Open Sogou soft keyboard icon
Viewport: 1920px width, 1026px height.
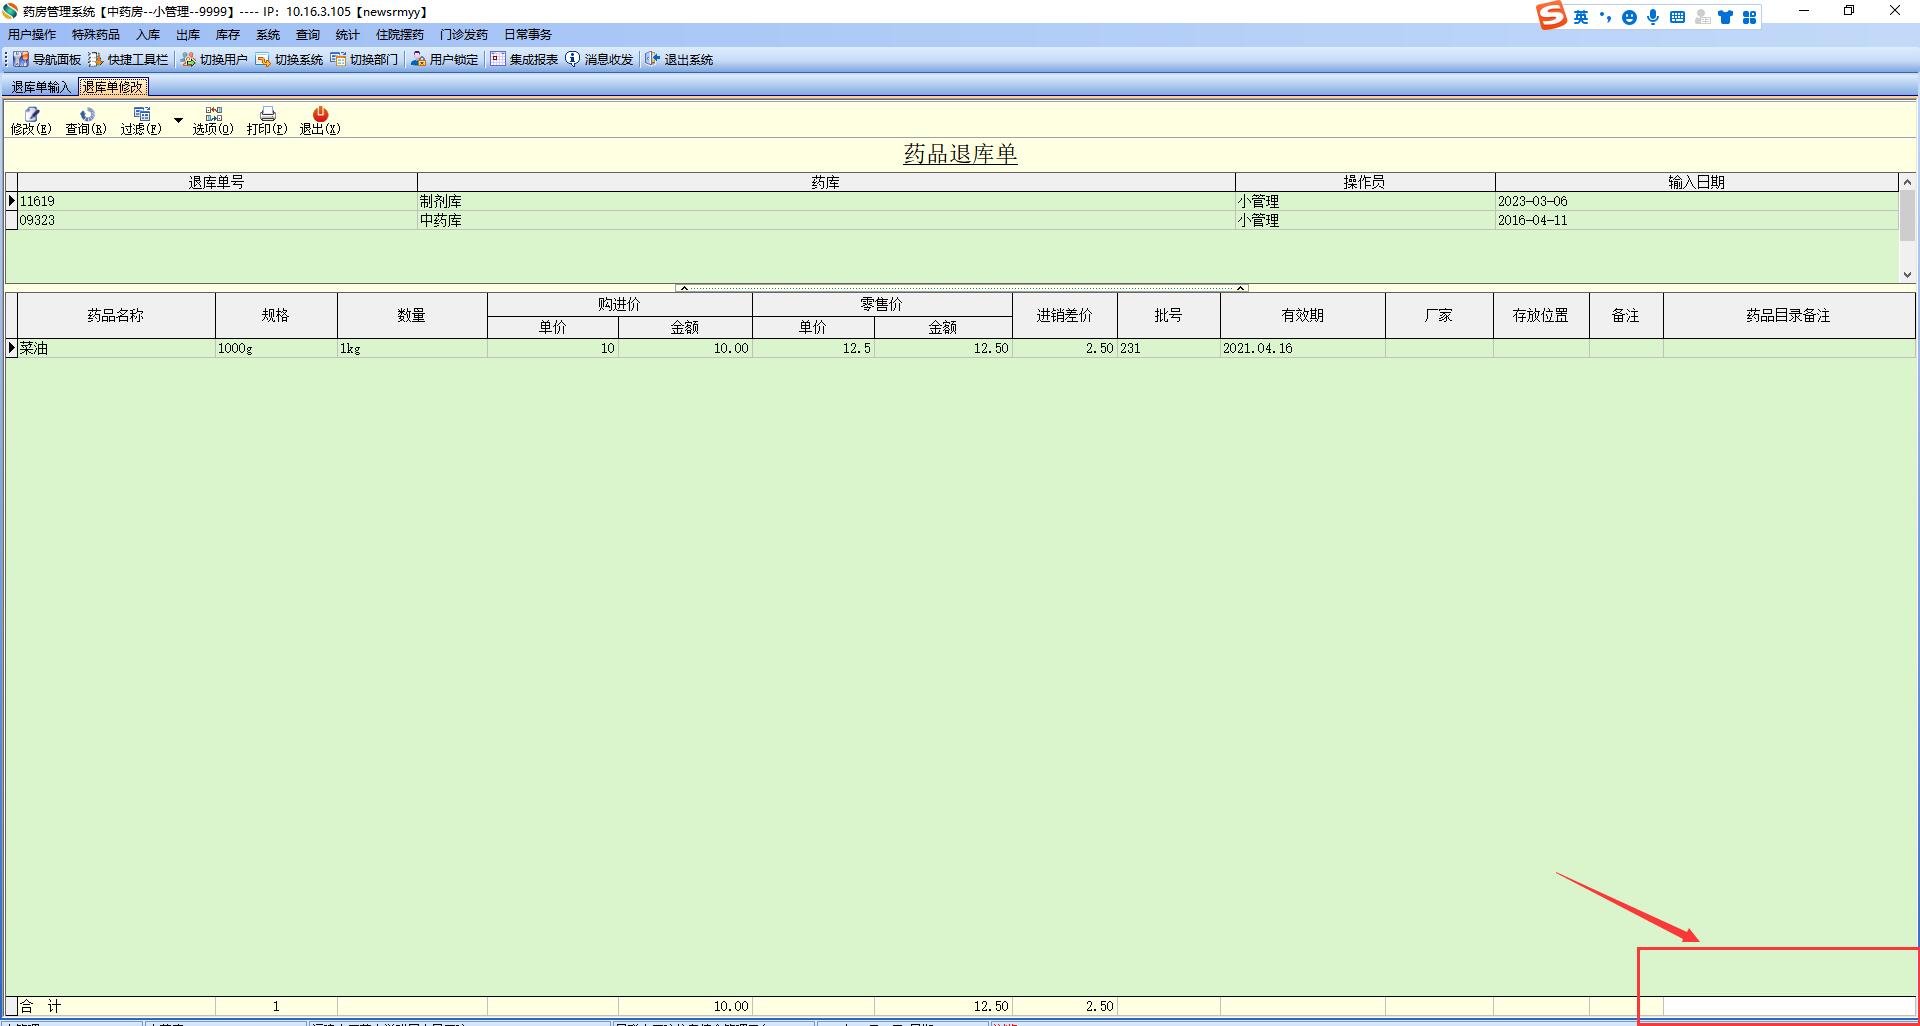pos(1677,17)
